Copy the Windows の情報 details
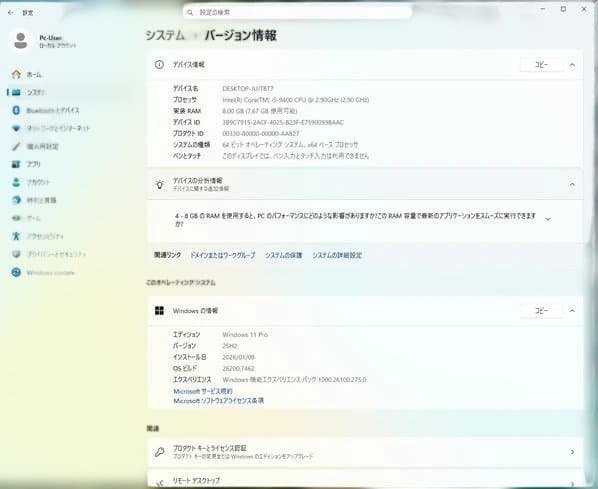This screenshot has width=598, height=489. [x=541, y=311]
